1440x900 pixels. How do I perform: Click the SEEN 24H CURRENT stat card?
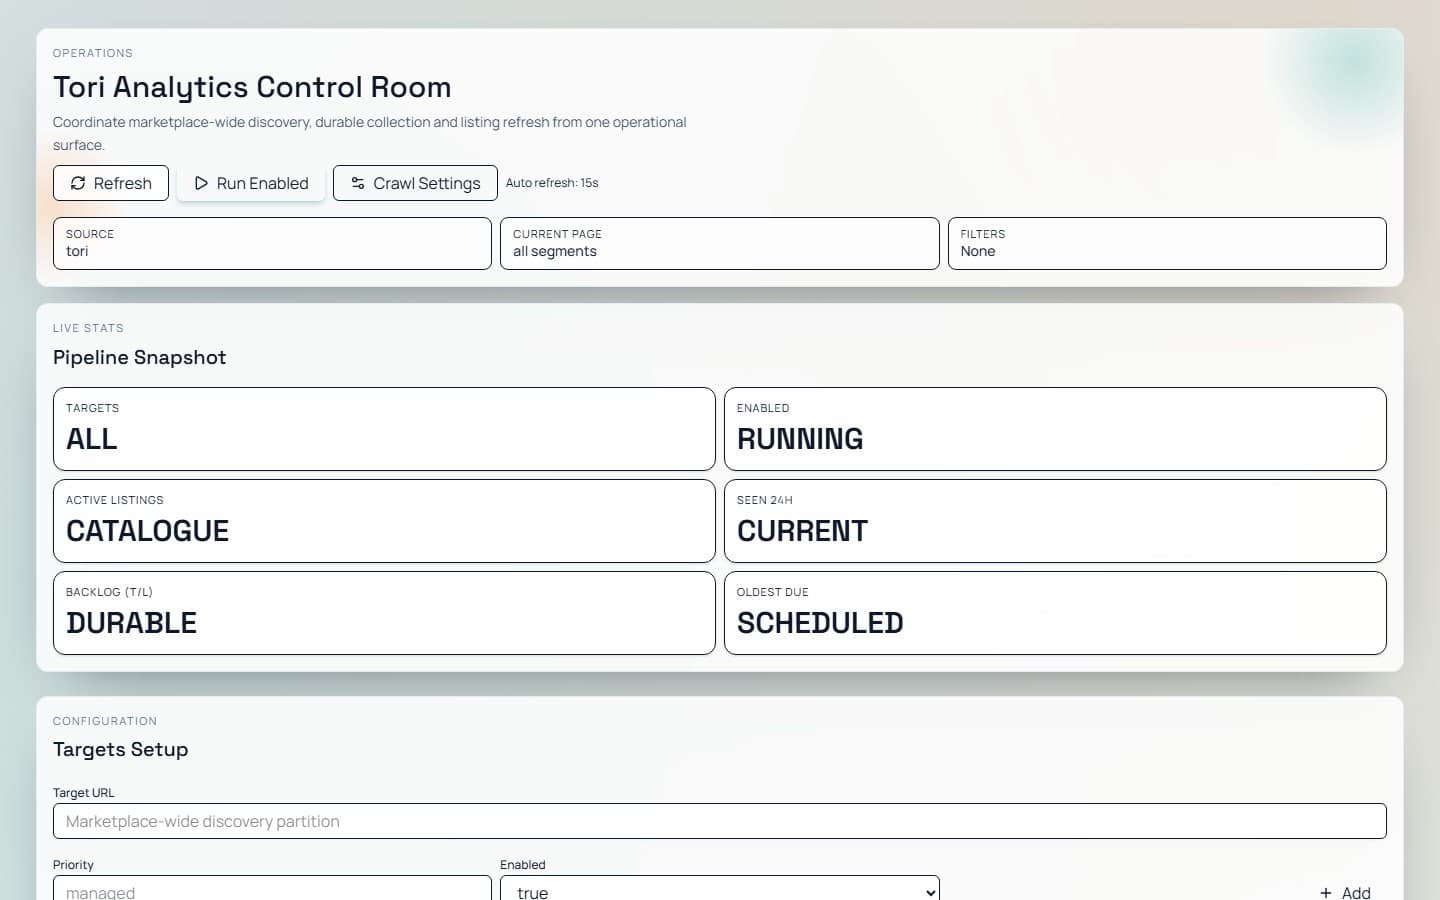click(1055, 521)
